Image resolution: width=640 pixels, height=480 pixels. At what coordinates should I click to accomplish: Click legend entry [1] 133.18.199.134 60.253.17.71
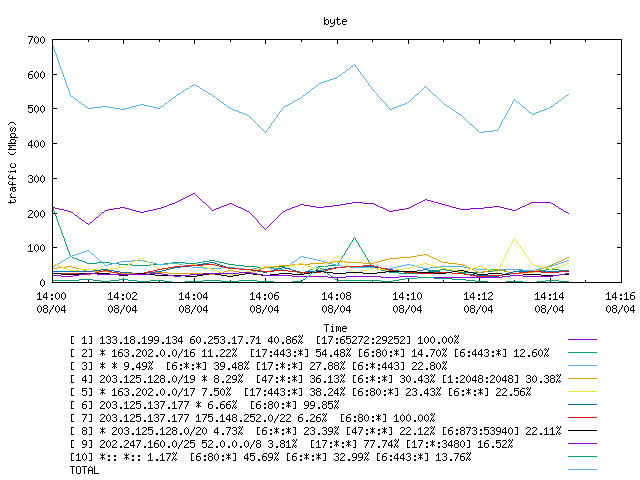264,340
